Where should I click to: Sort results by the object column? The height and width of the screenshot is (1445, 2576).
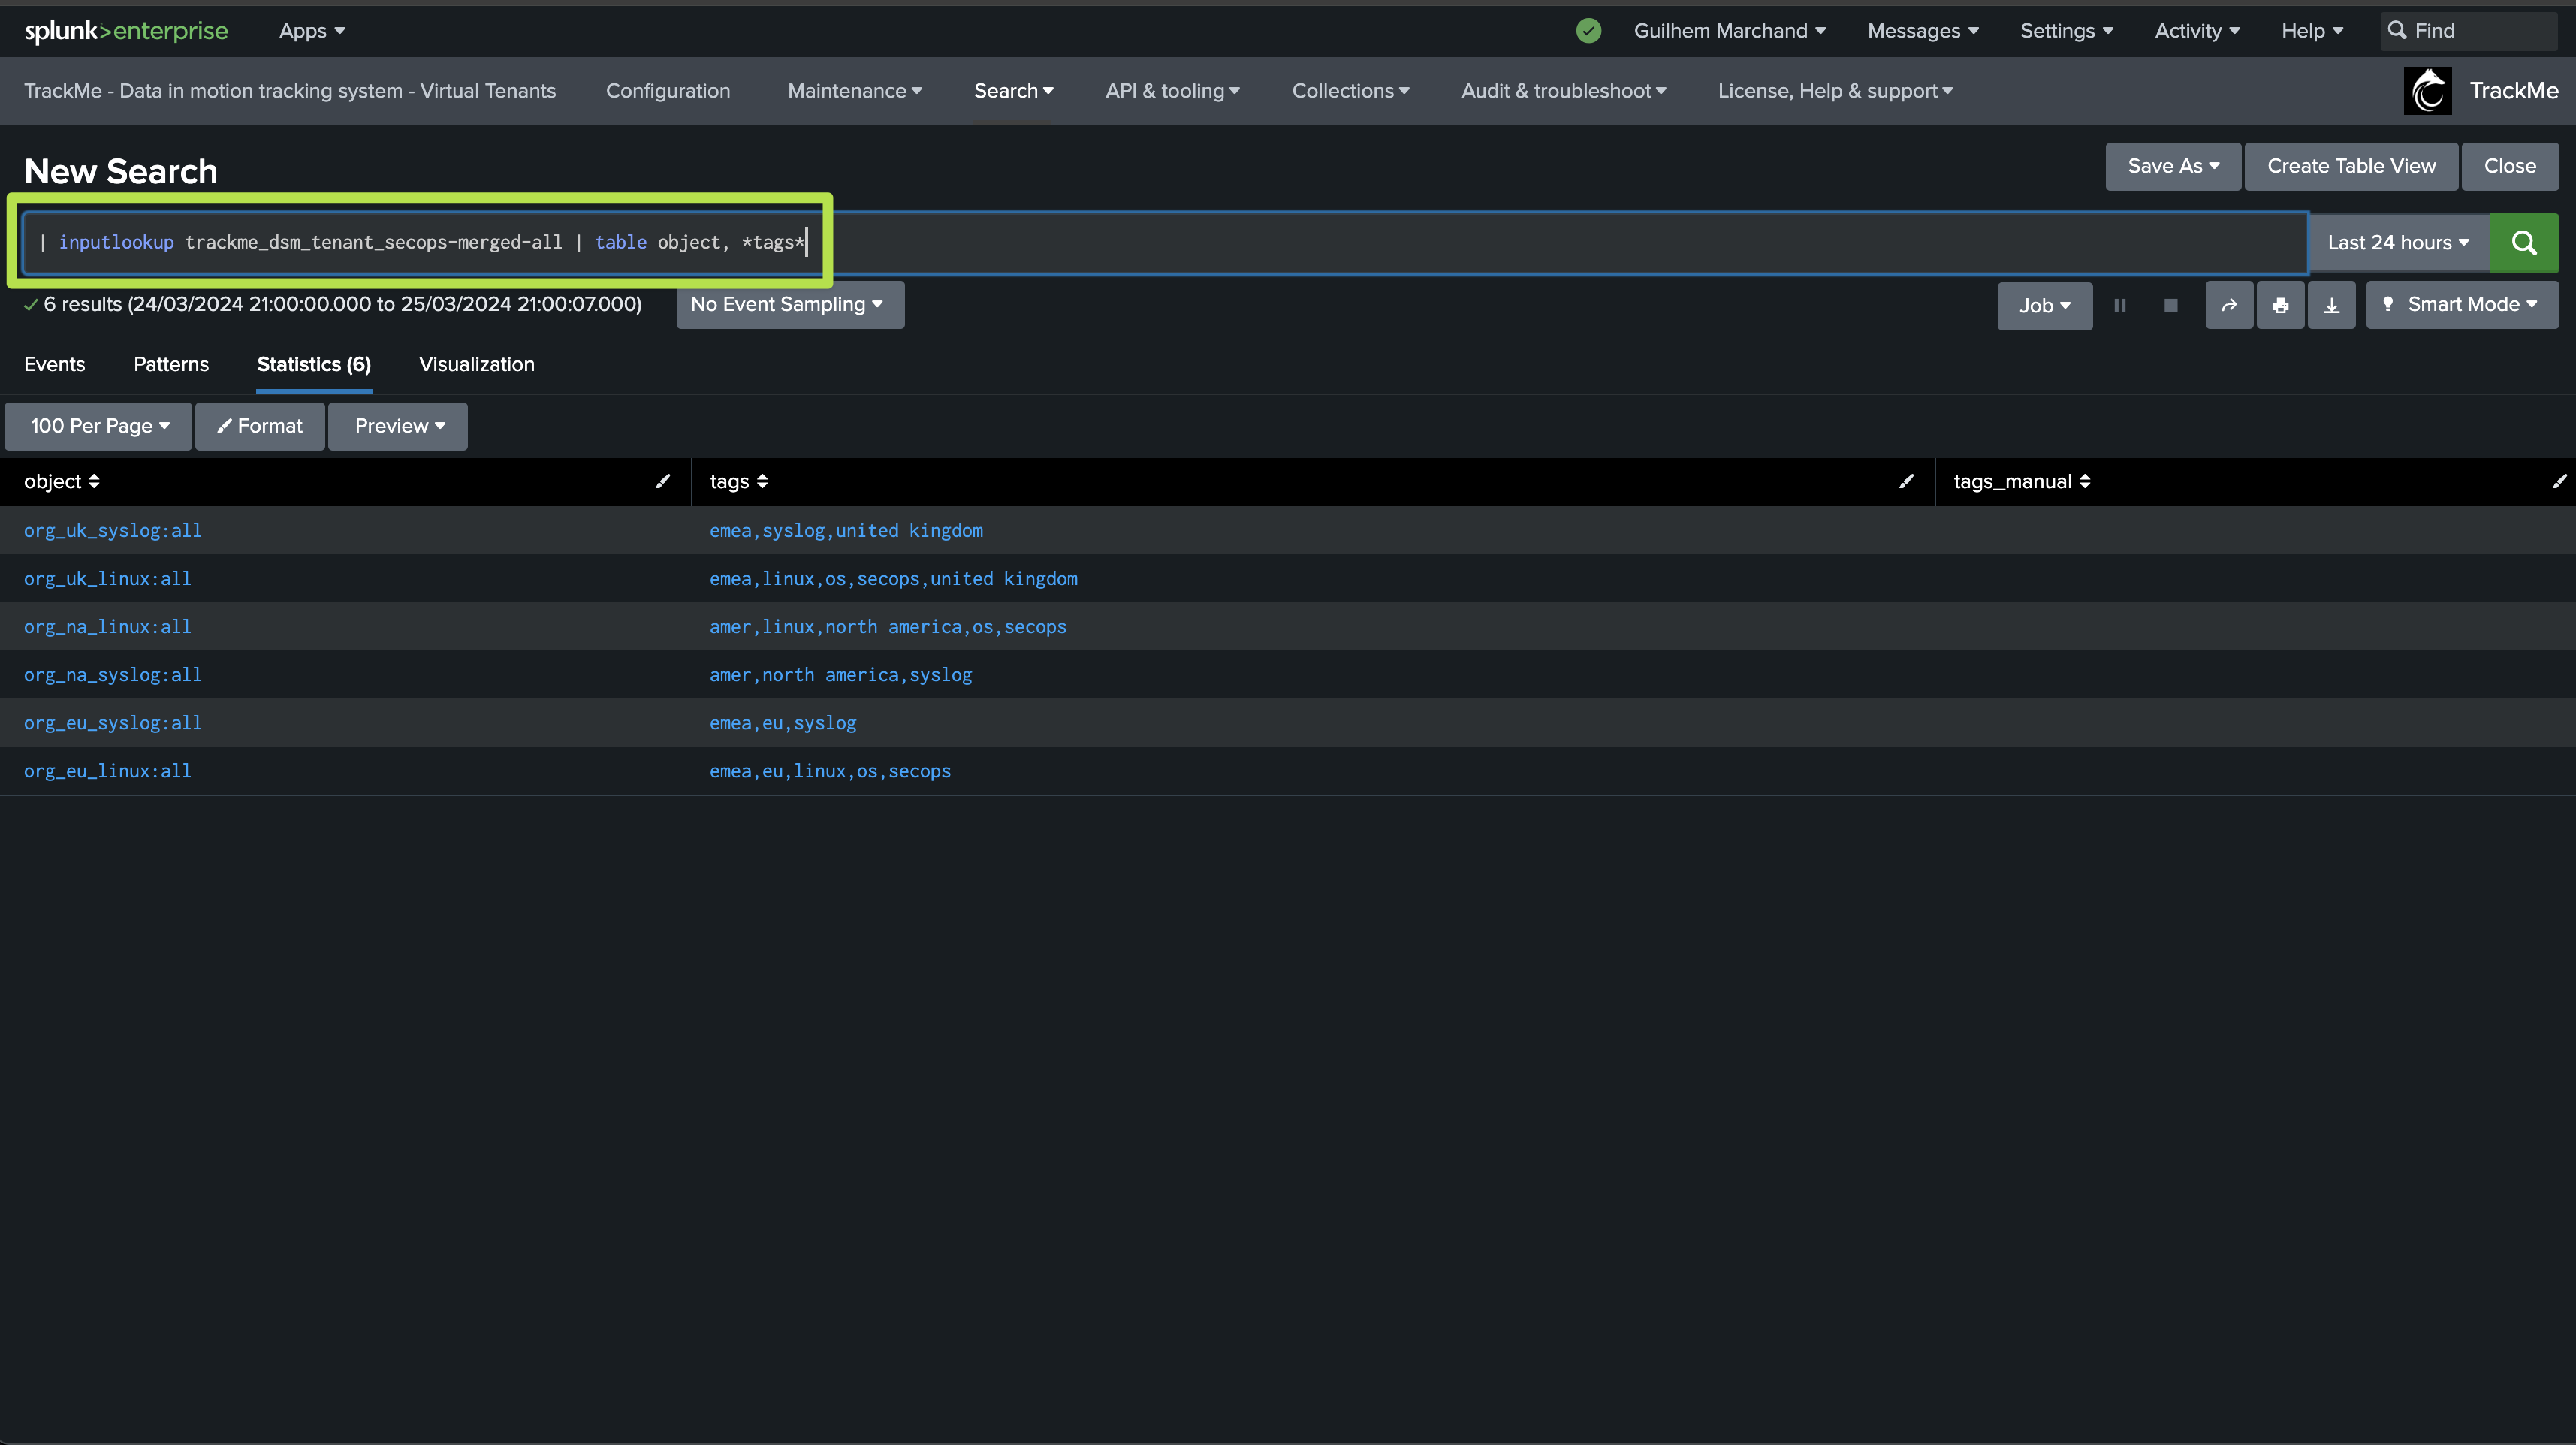[x=61, y=482]
